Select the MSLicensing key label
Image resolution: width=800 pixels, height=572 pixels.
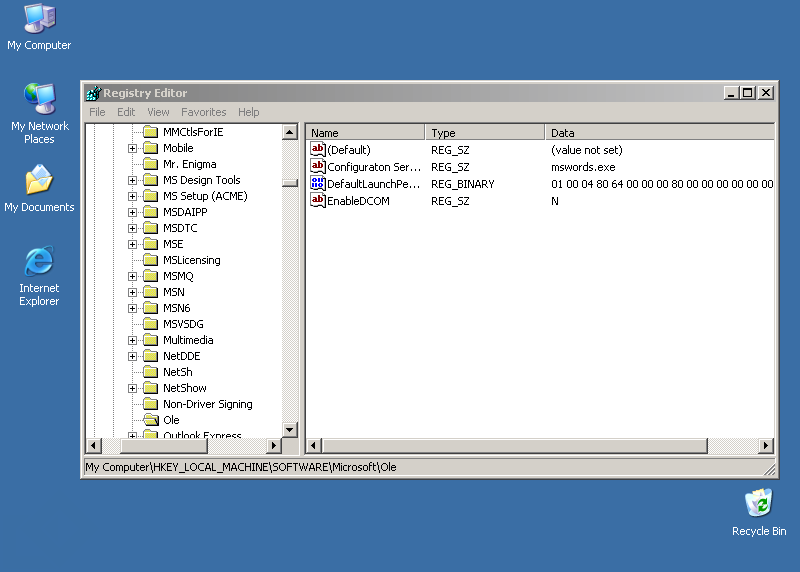pyautogui.click(x=192, y=260)
